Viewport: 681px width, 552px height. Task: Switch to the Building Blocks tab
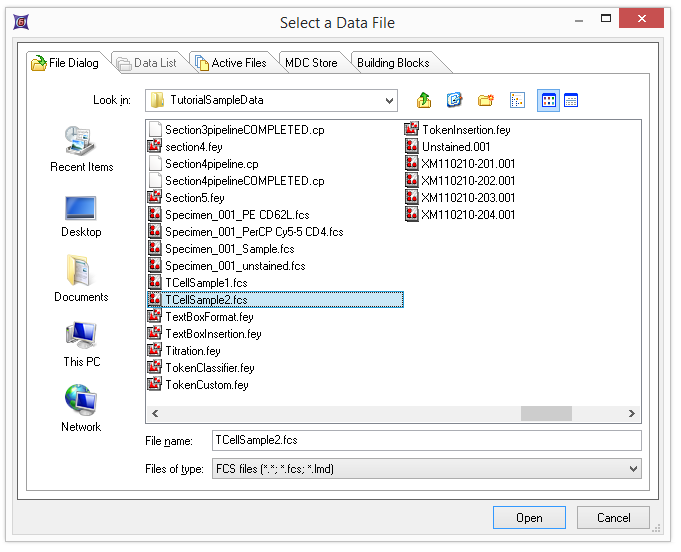click(x=393, y=63)
